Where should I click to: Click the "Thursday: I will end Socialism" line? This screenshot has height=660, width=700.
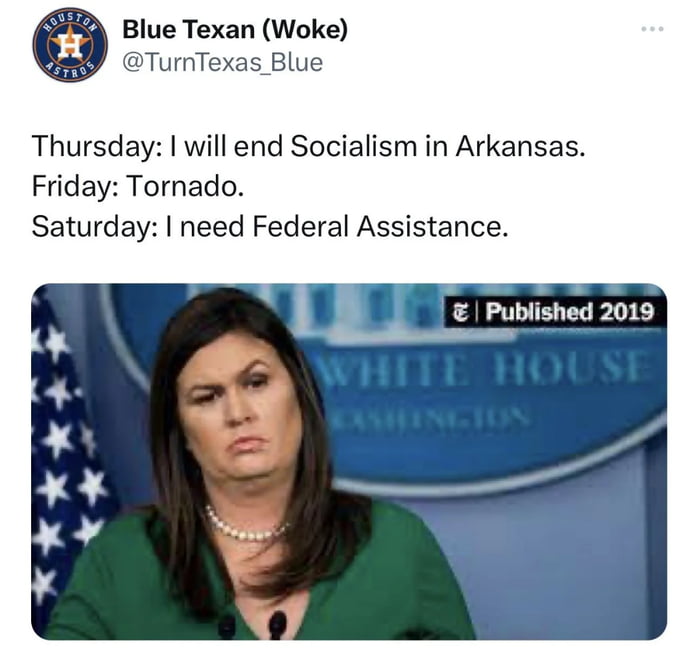(308, 146)
